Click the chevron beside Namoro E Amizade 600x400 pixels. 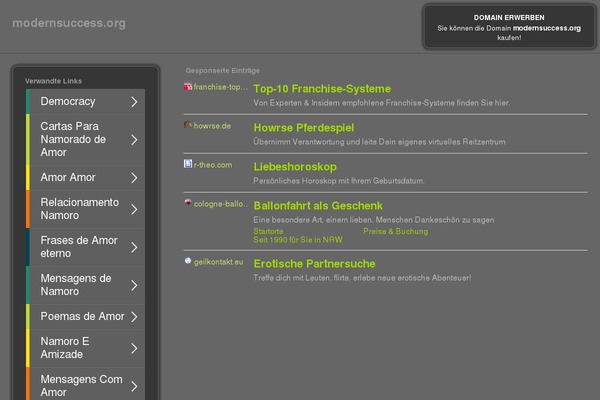(x=134, y=348)
